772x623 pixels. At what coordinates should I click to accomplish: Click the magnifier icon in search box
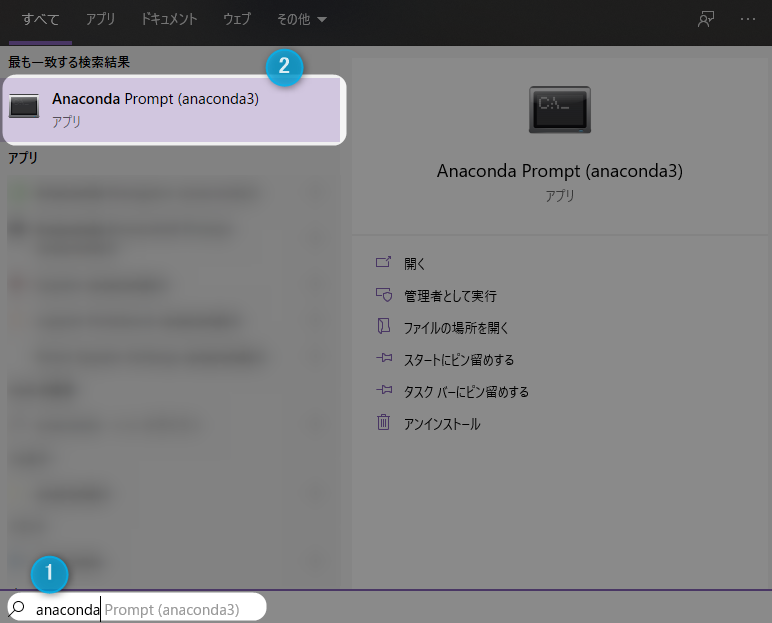click(x=17, y=608)
